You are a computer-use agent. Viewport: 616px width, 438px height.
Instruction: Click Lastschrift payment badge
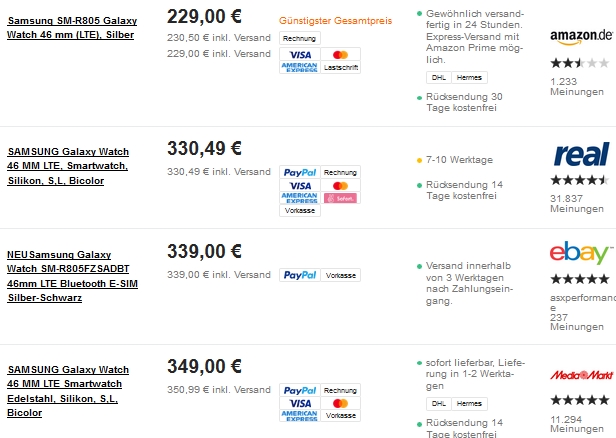point(341,67)
